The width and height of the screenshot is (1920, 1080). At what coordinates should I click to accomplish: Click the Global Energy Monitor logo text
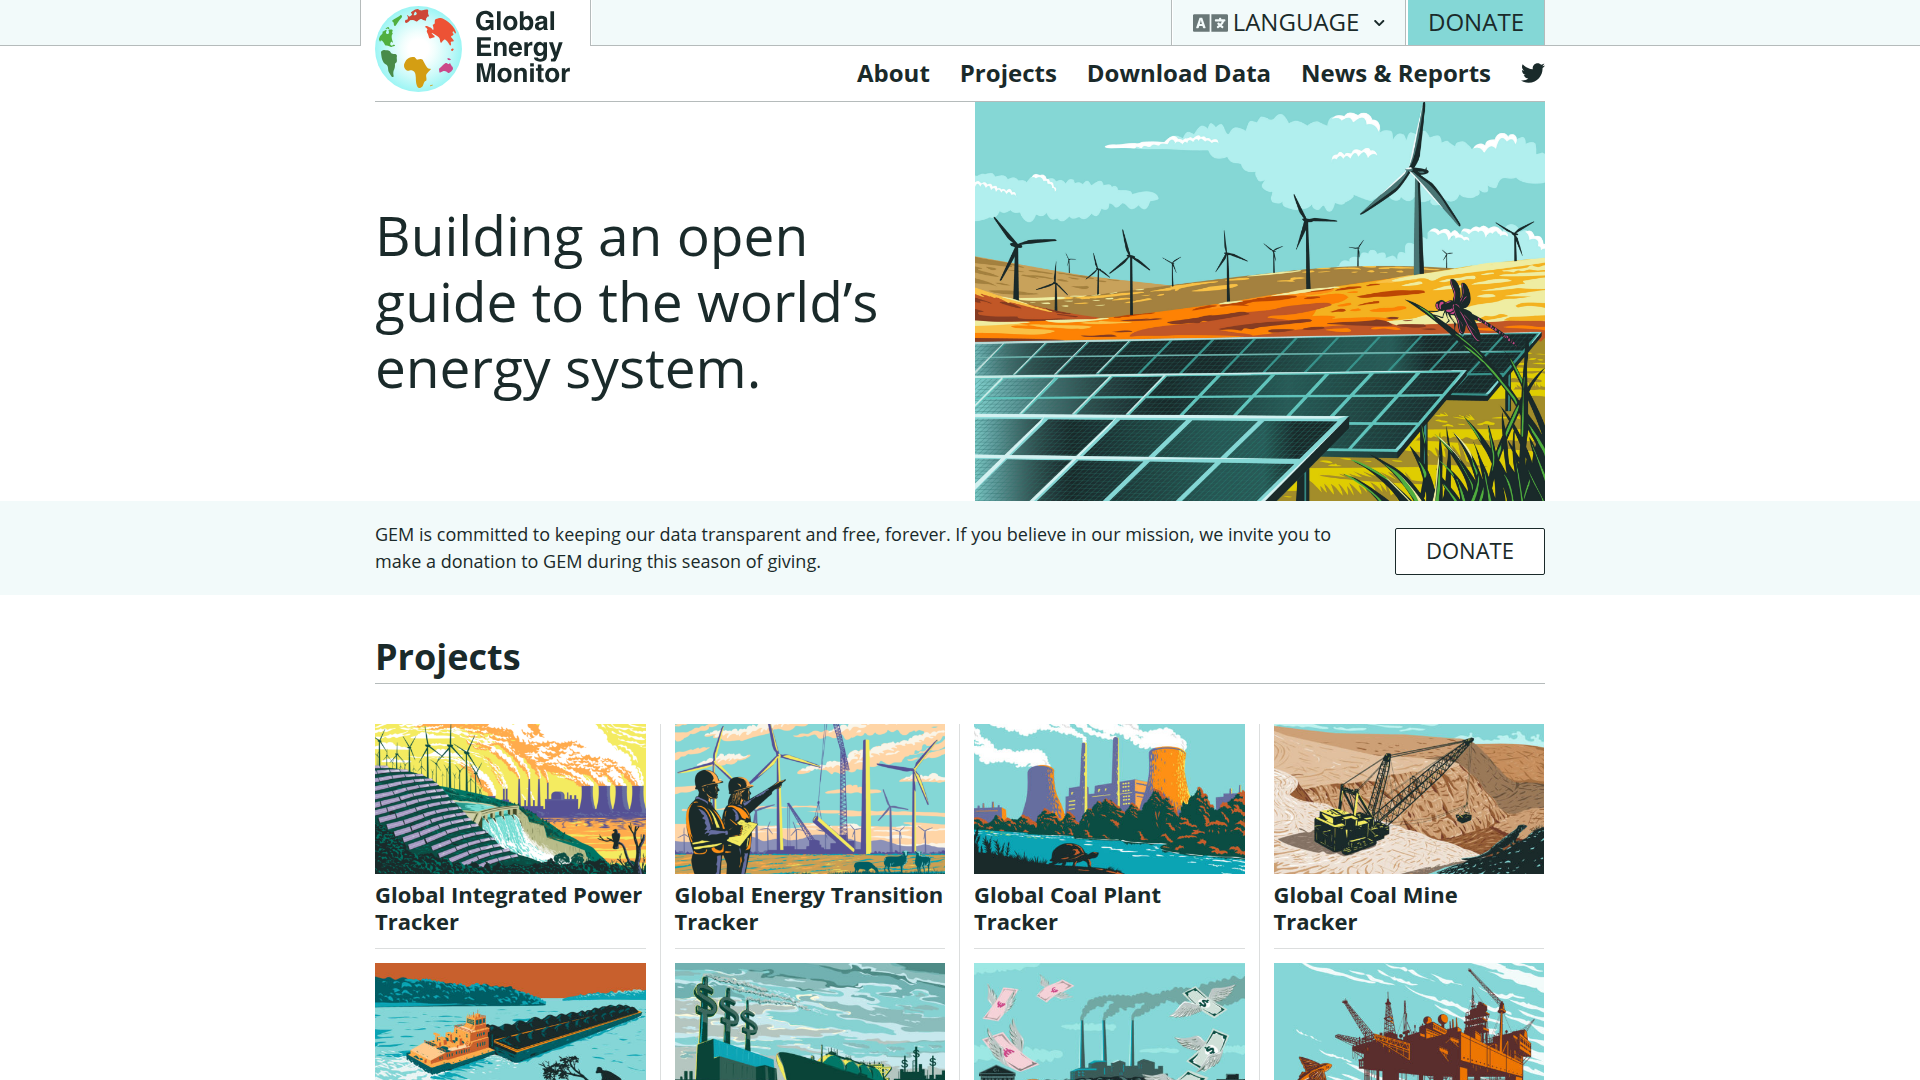pos(522,47)
